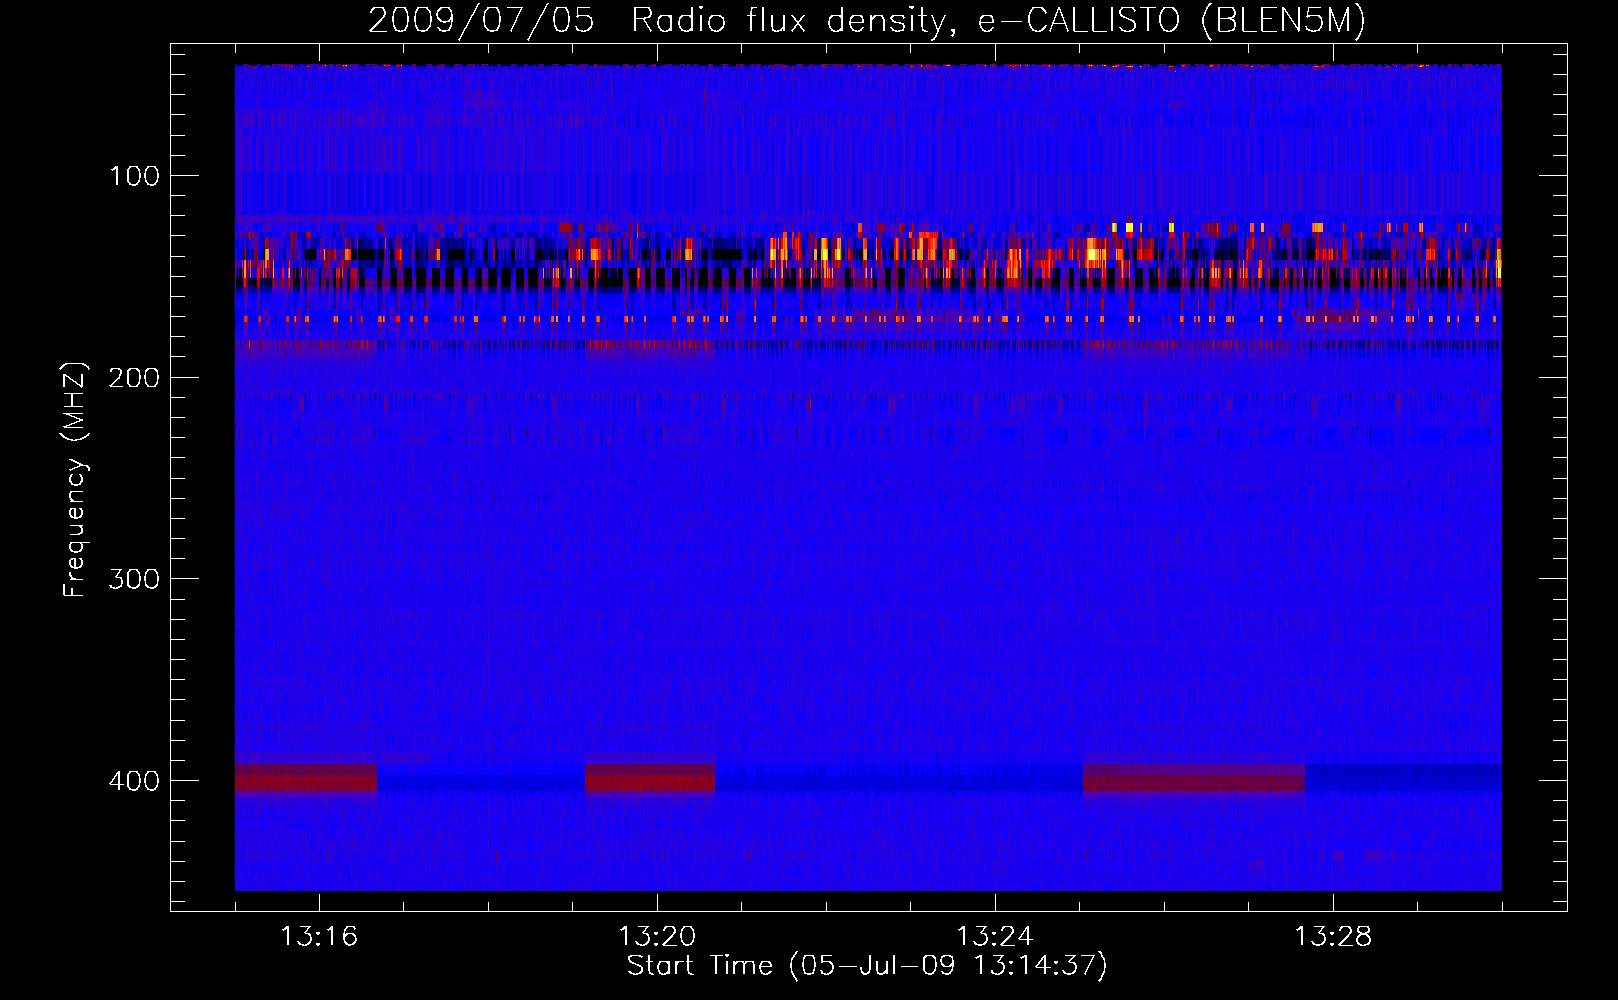This screenshot has height=1000, width=1618.
Task: Click the 200 frequency tick label
Action: 134,378
